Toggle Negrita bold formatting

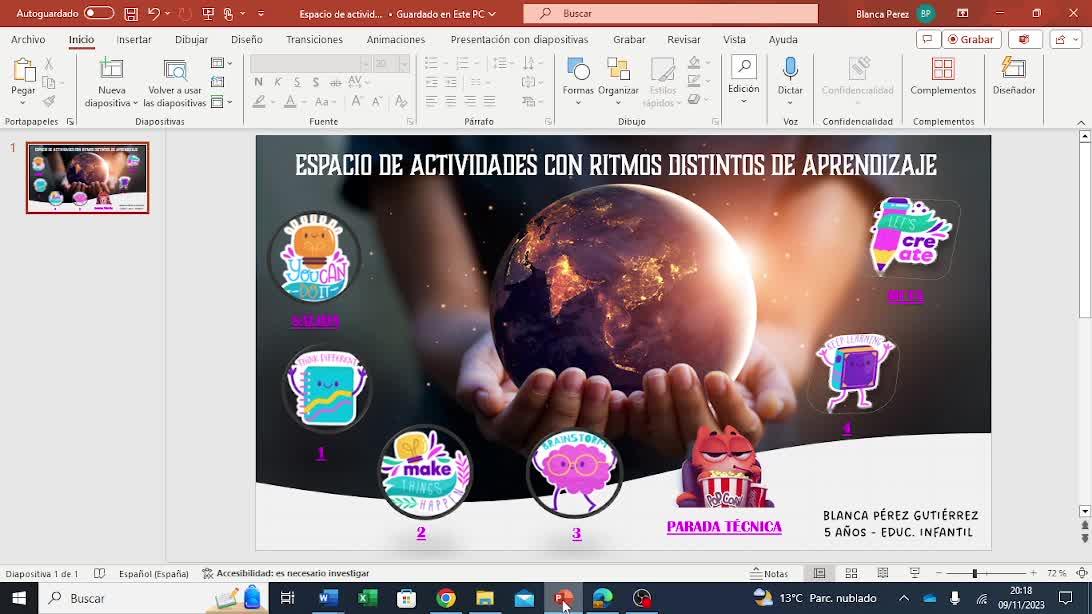click(x=258, y=82)
